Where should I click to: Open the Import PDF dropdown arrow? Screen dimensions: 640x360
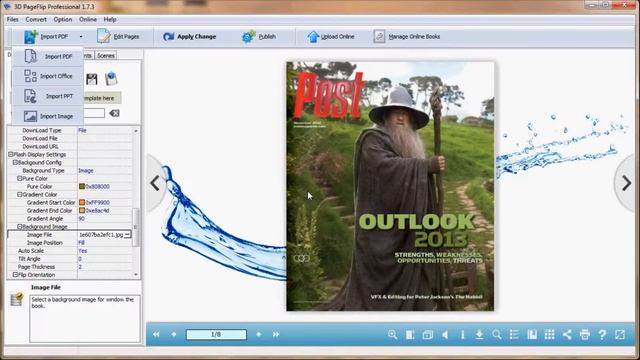[81, 37]
